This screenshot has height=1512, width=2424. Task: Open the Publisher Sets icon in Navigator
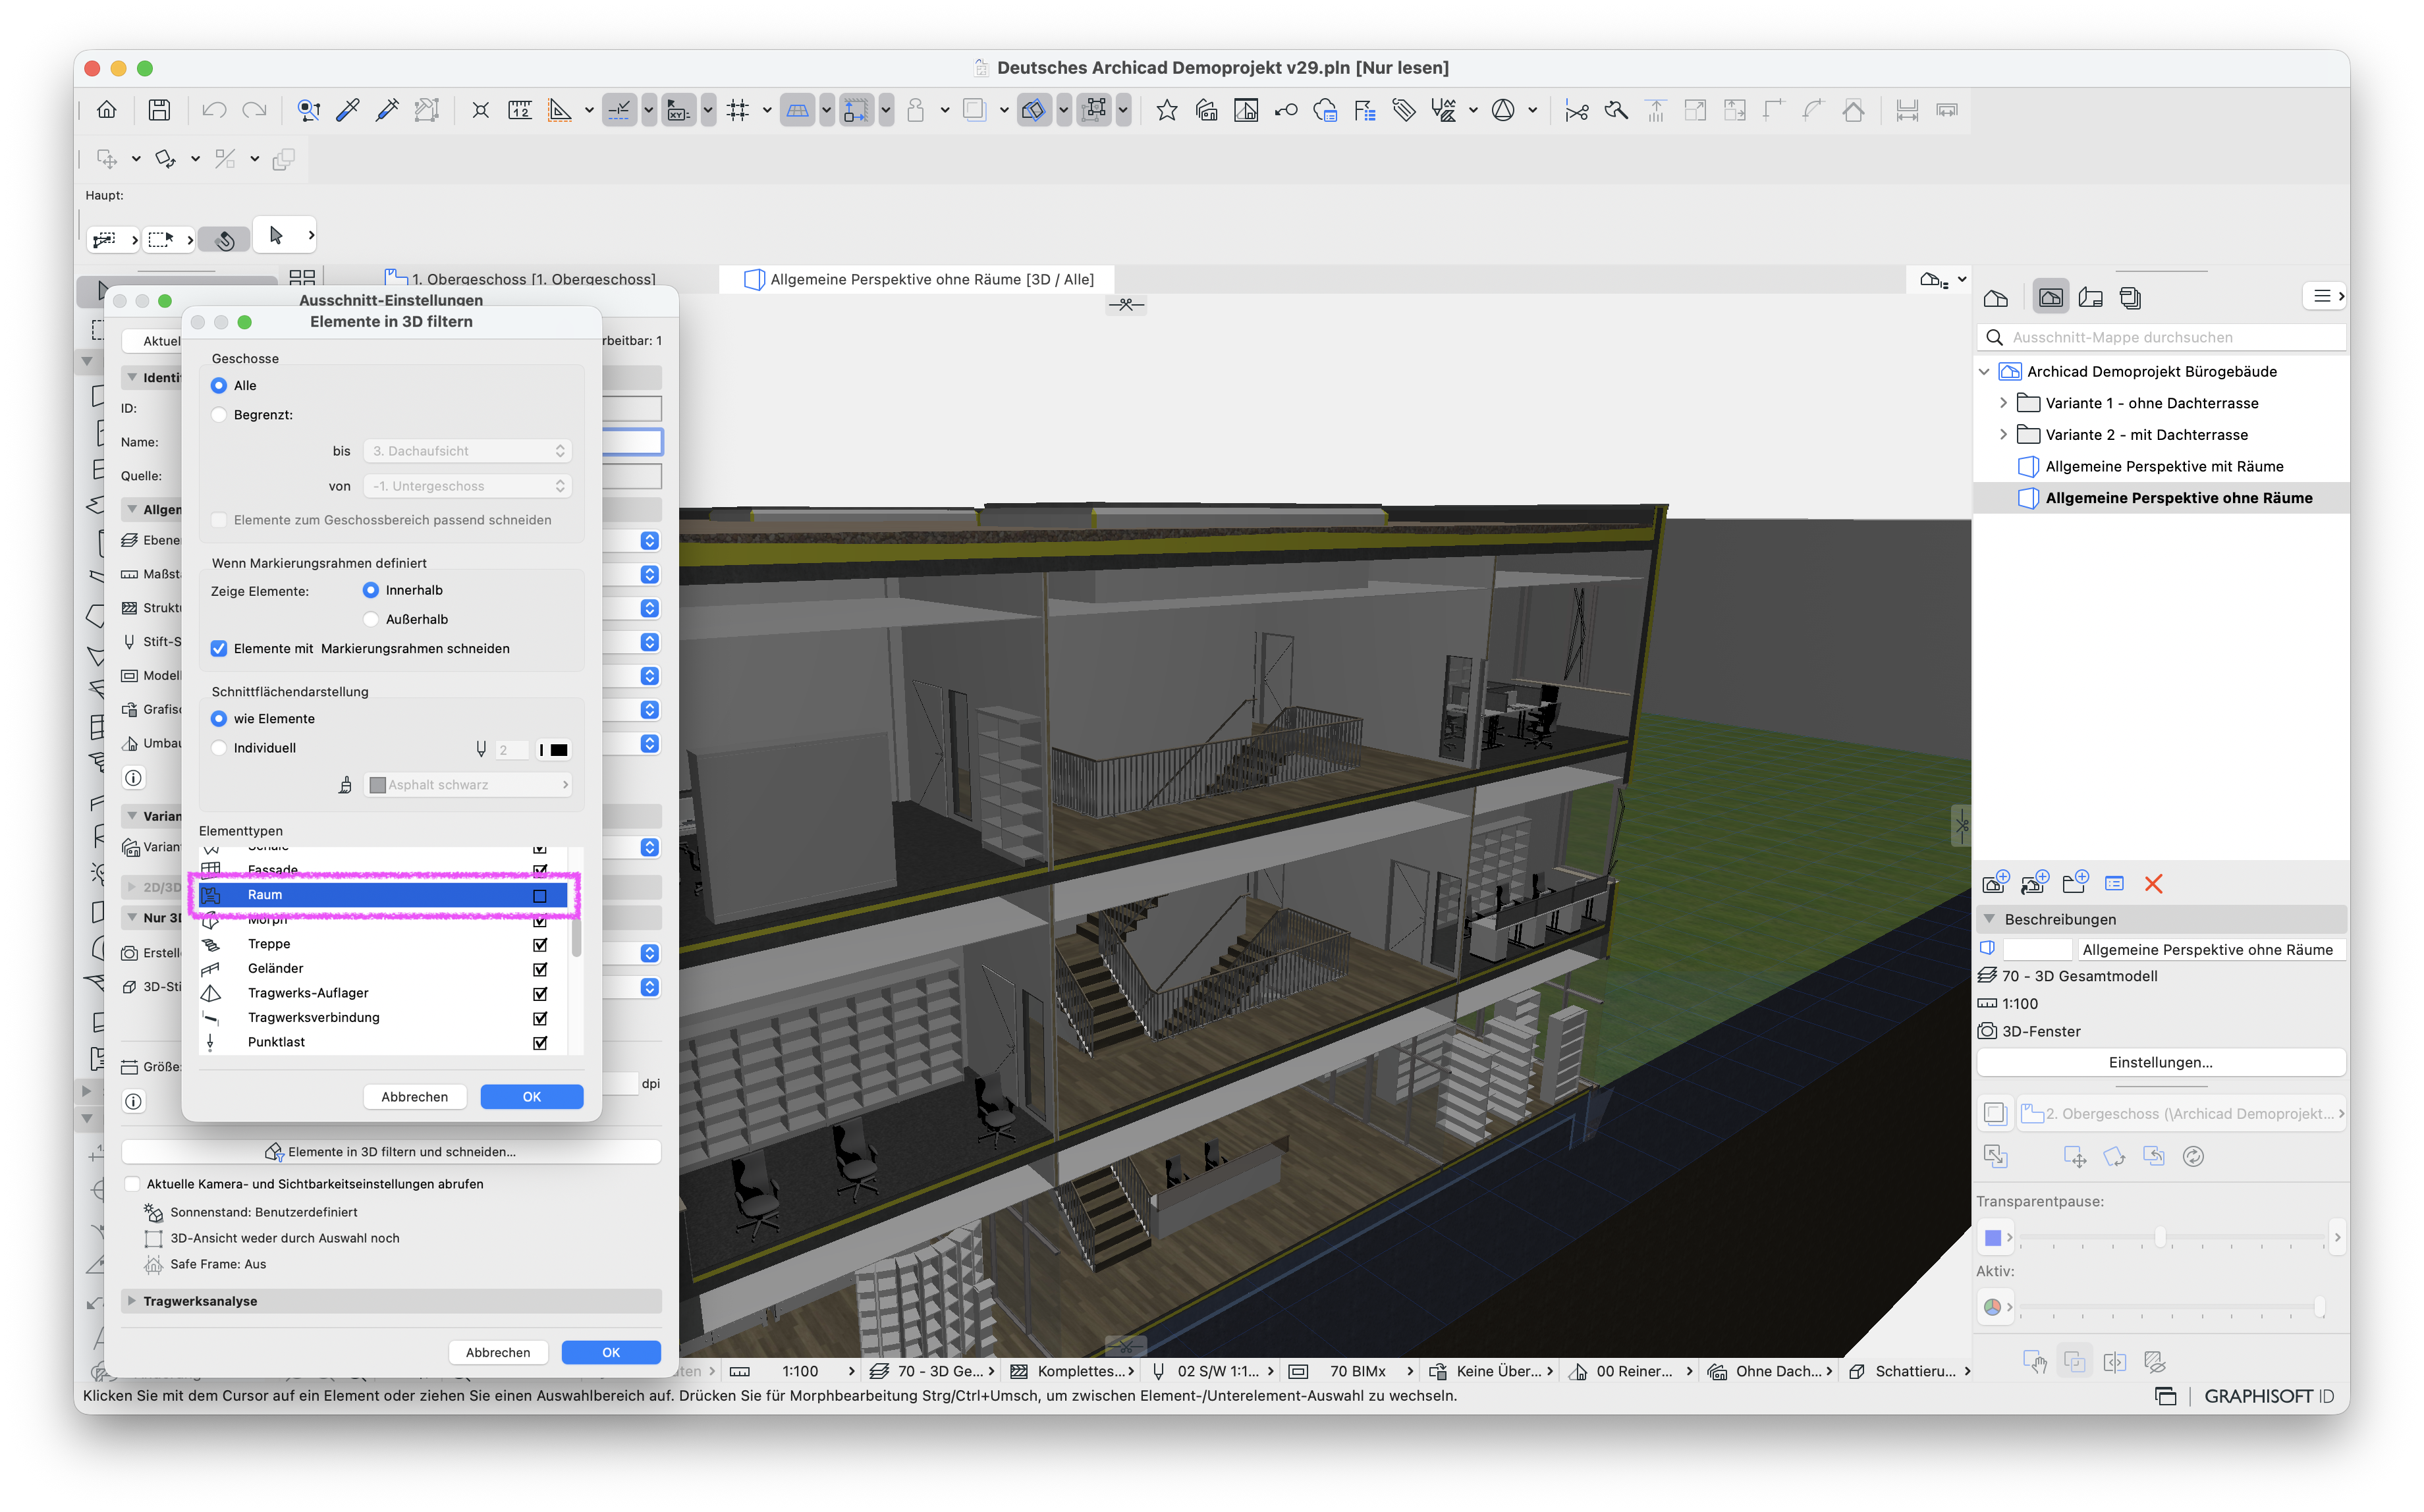click(x=2130, y=298)
